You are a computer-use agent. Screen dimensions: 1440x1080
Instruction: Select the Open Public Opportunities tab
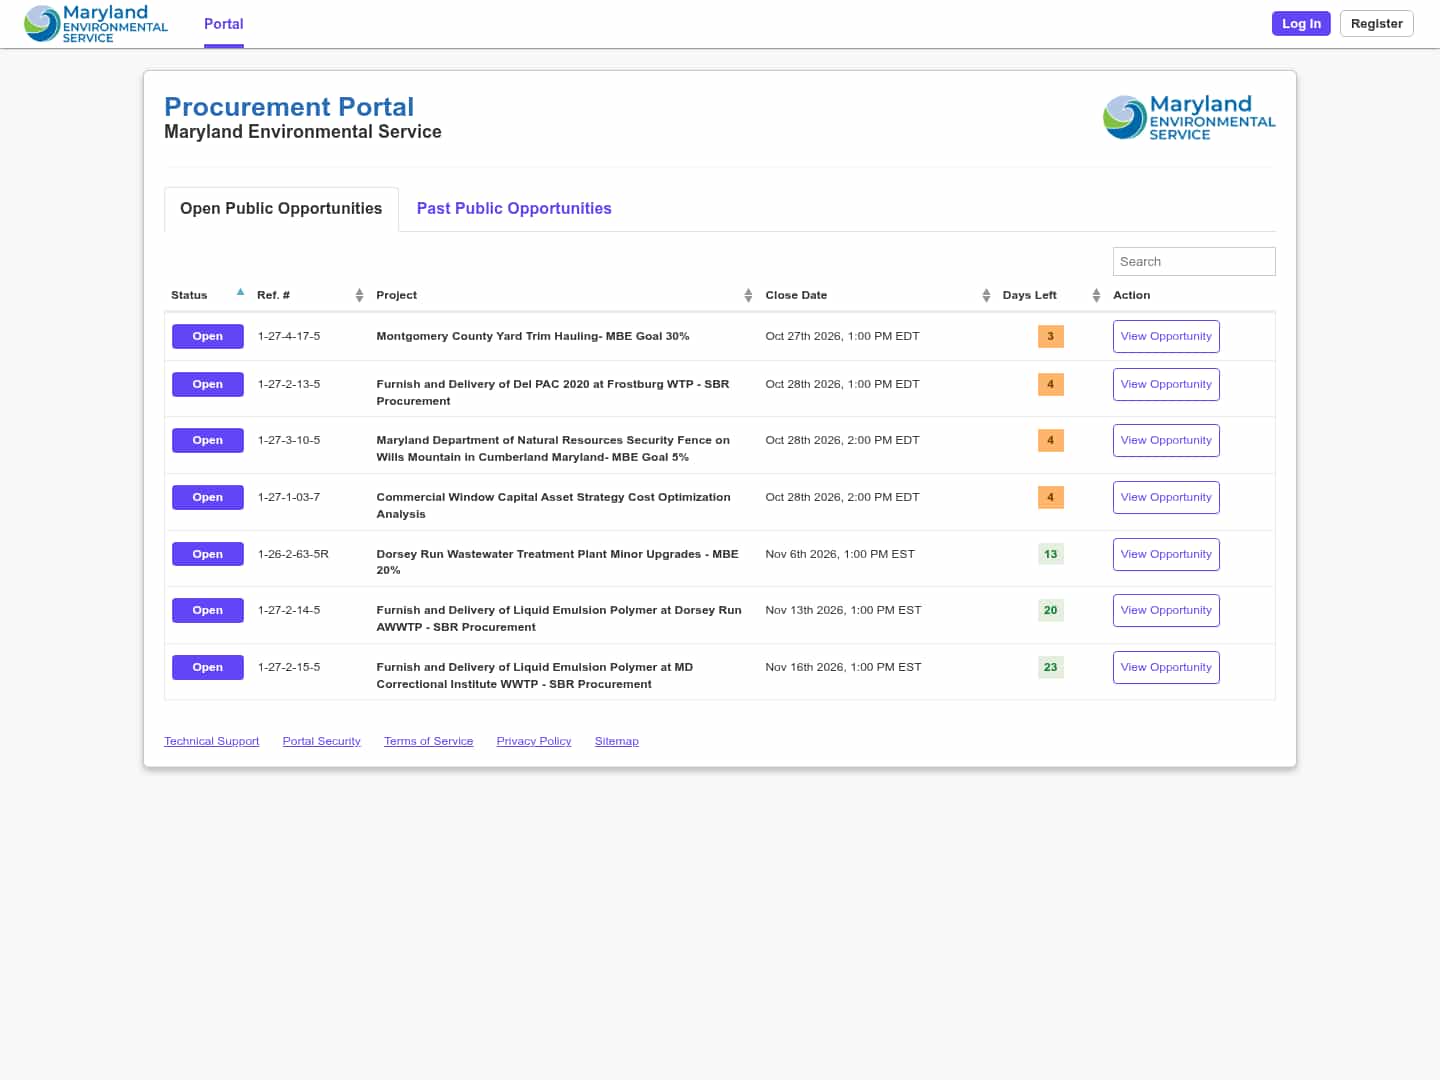coord(281,209)
